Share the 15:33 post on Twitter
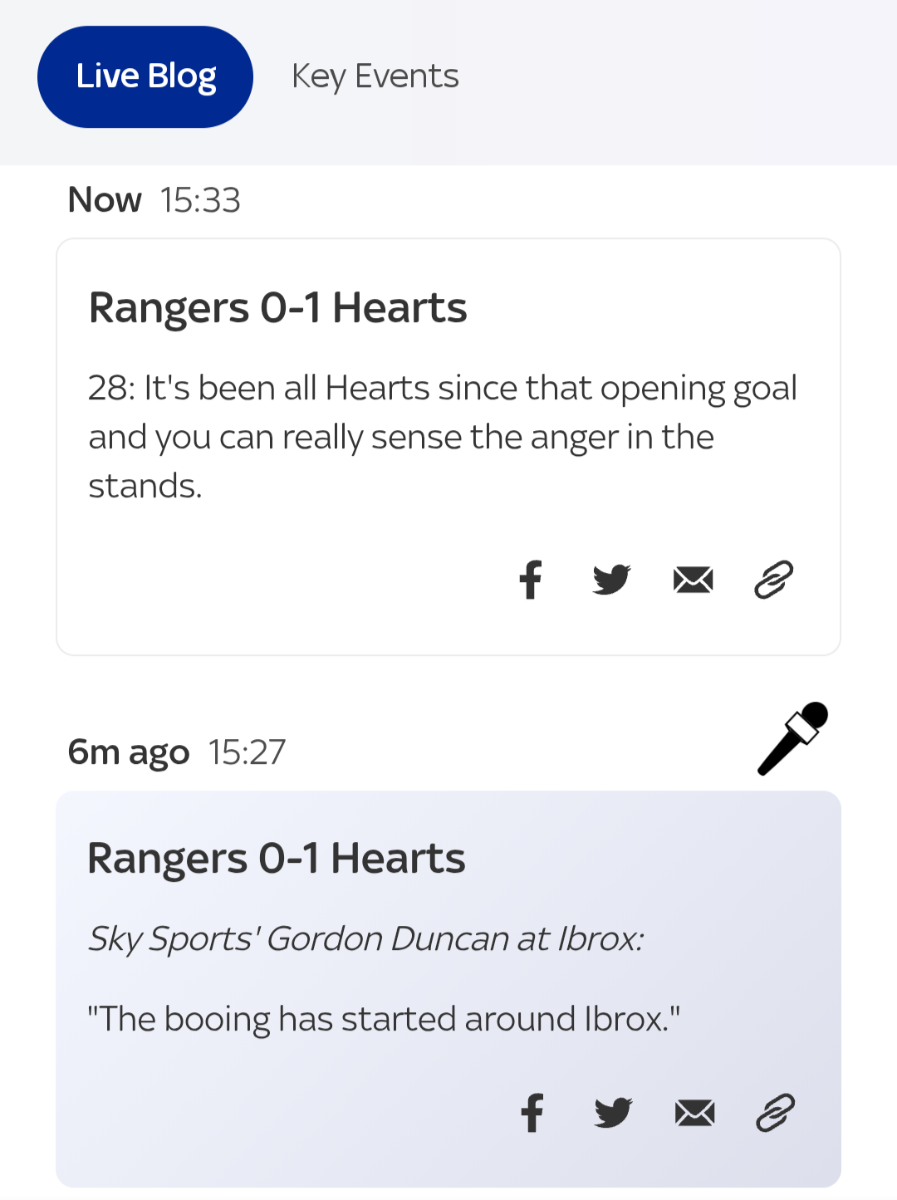 click(612, 580)
